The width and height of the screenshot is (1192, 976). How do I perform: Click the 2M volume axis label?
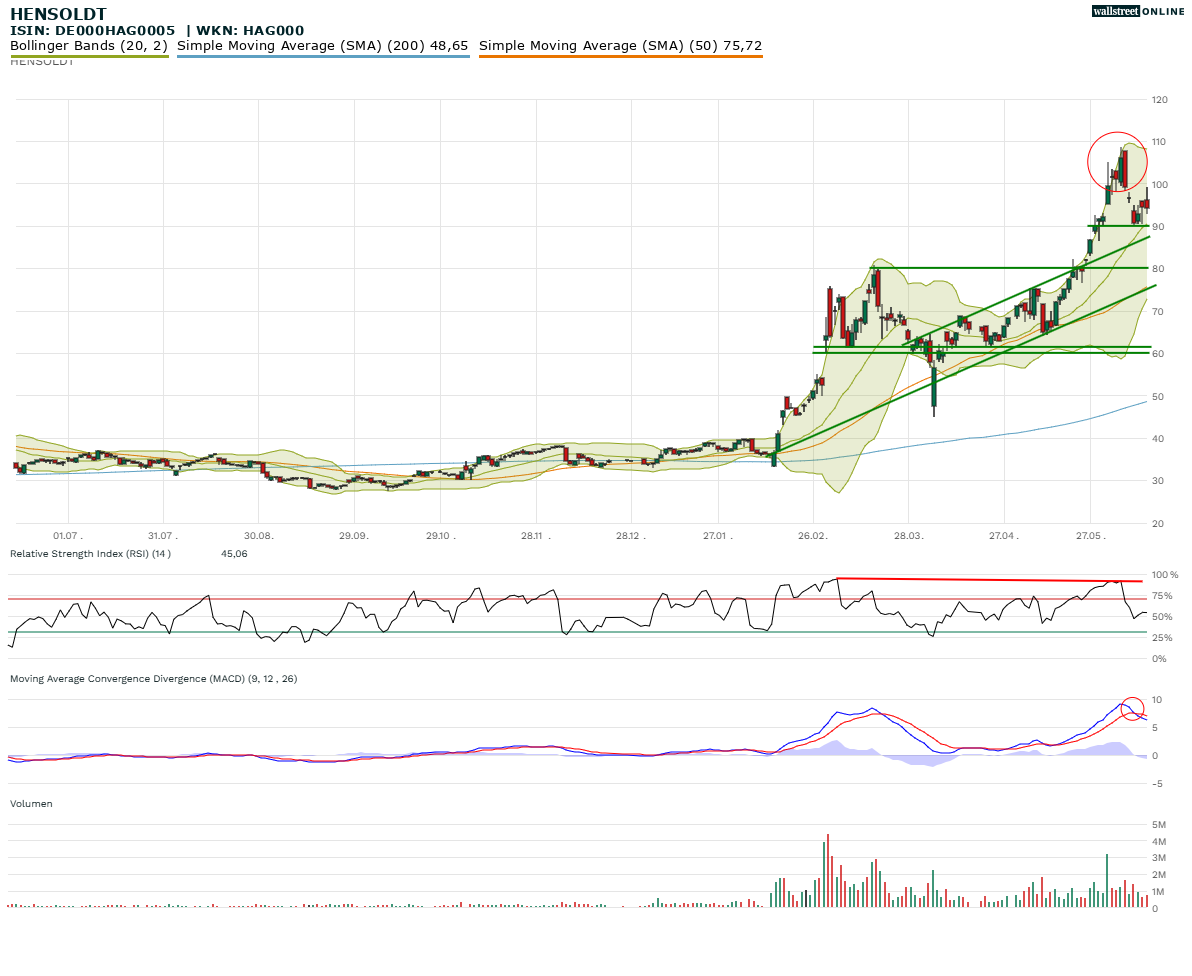[x=1159, y=875]
